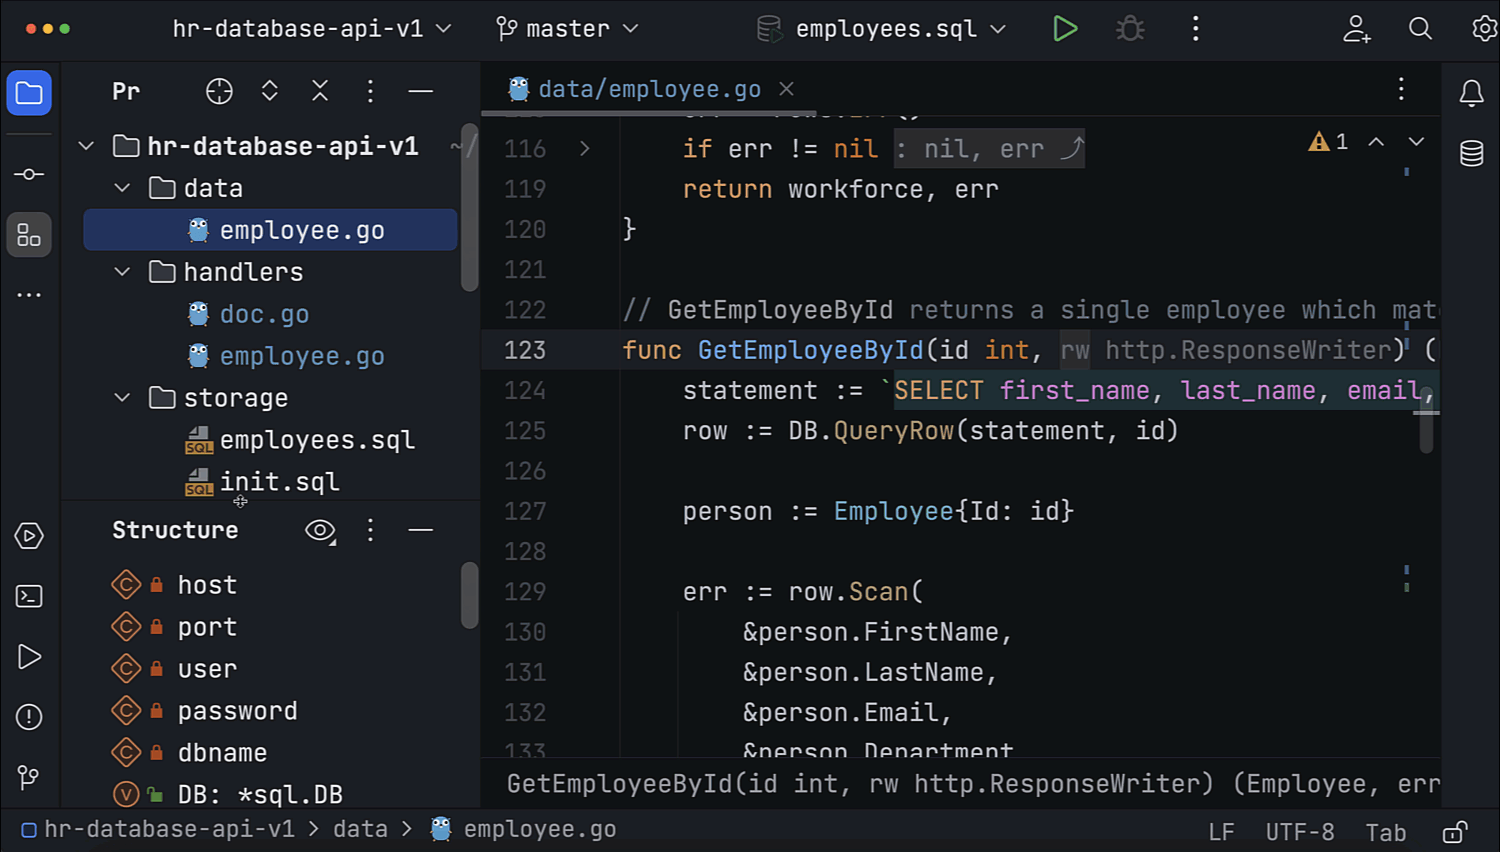Toggle the Project tool window button
1500x852 pixels.
pos(29,94)
